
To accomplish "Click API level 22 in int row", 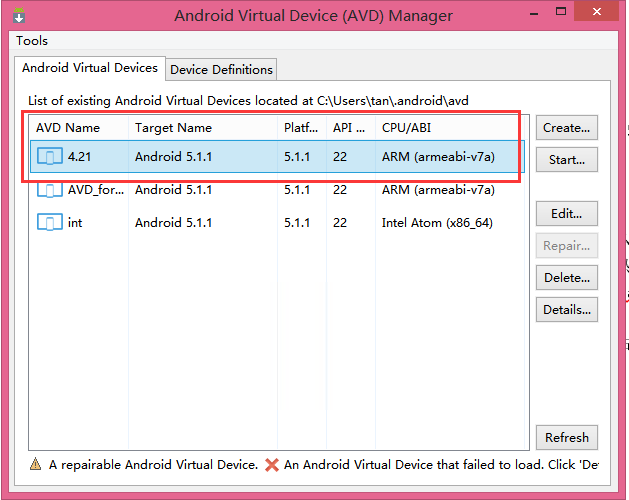I will [340, 223].
